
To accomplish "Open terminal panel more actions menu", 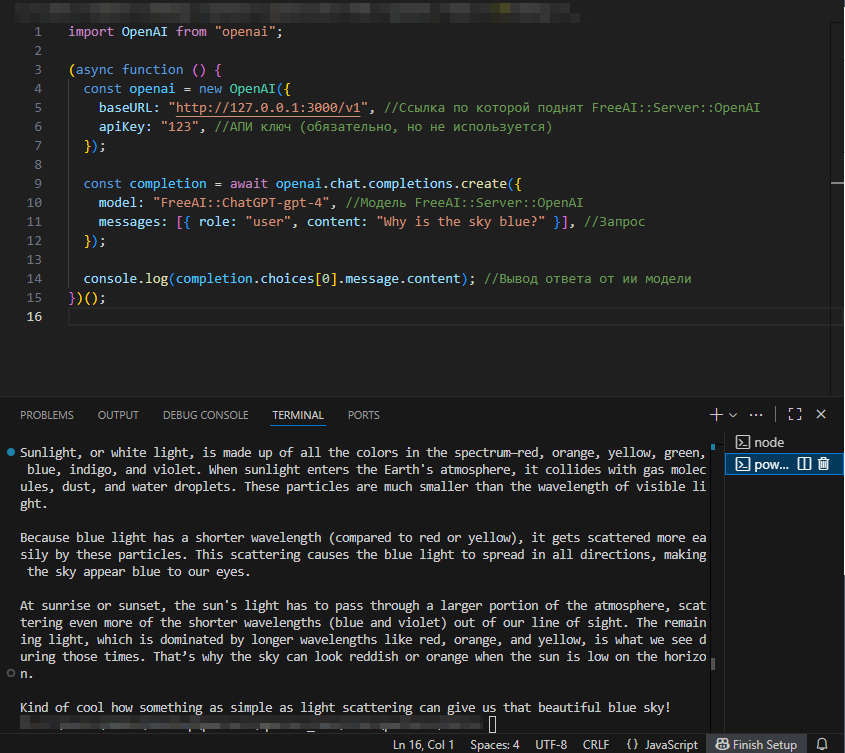I will point(756,414).
